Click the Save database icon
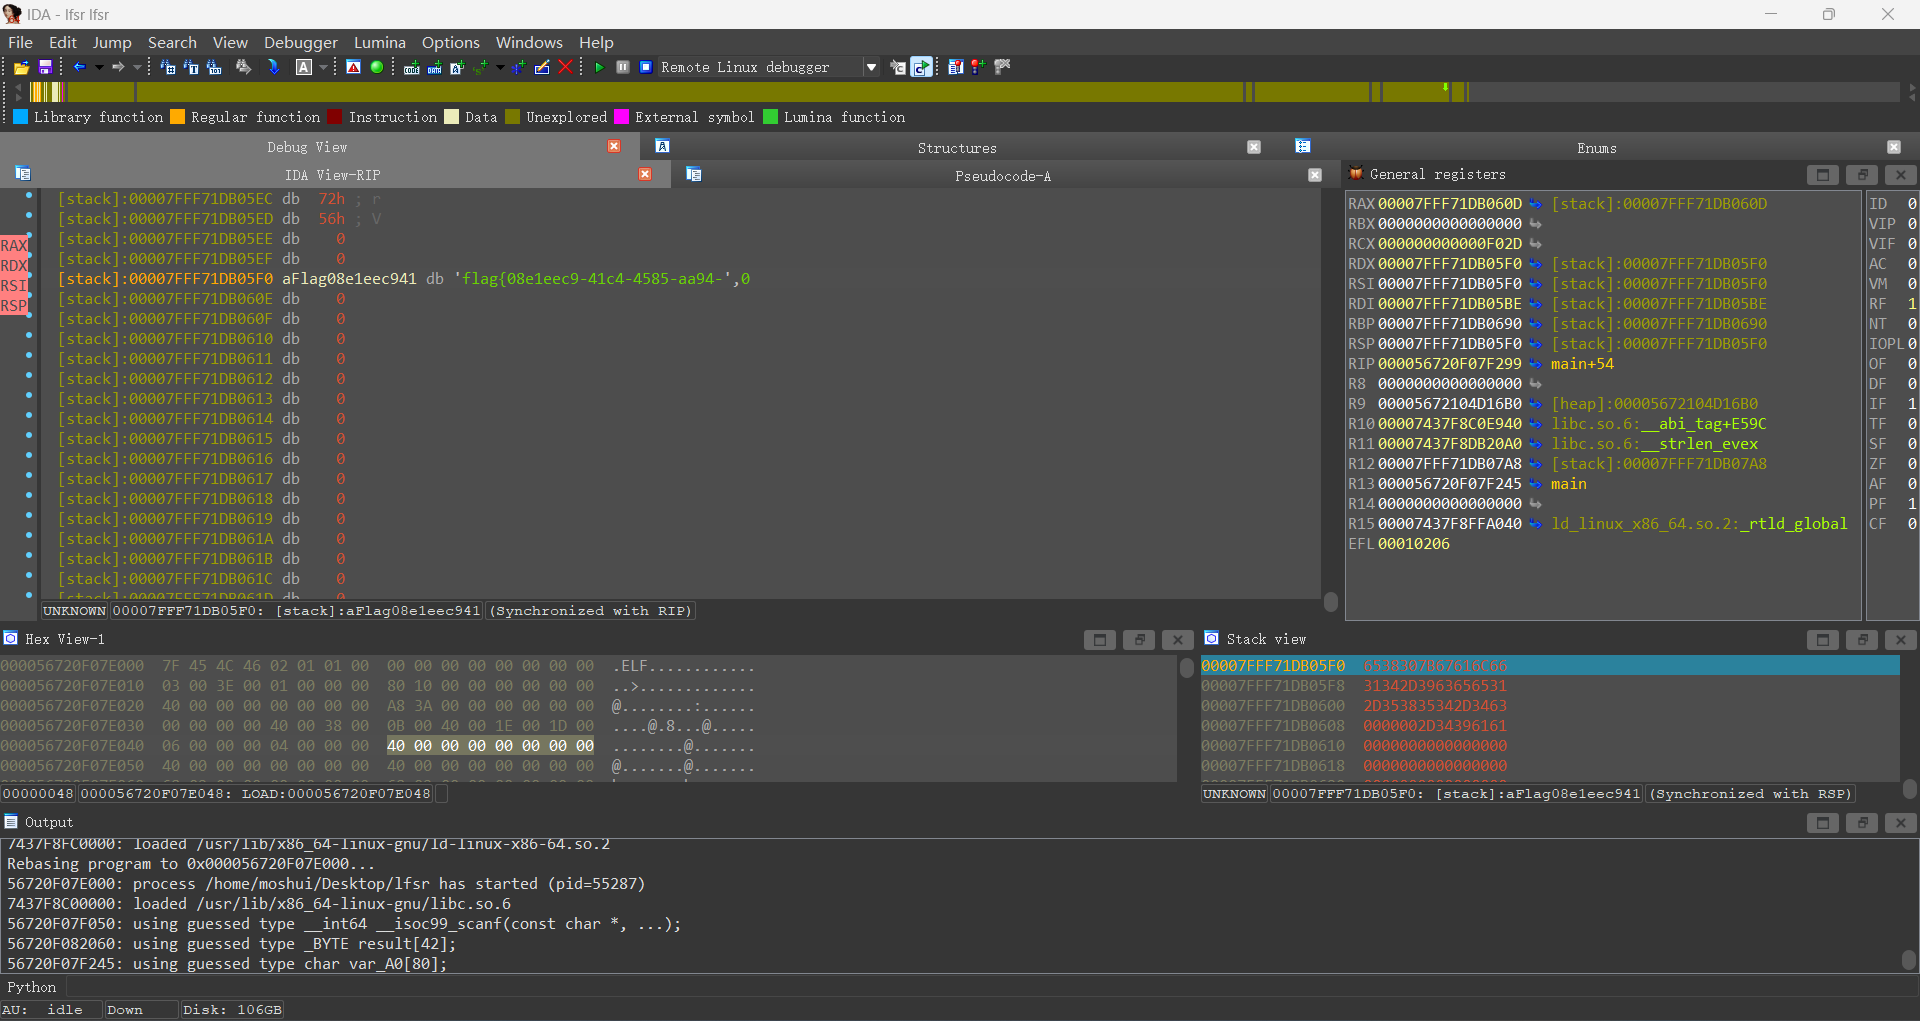This screenshot has height=1021, width=1920. (x=45, y=67)
